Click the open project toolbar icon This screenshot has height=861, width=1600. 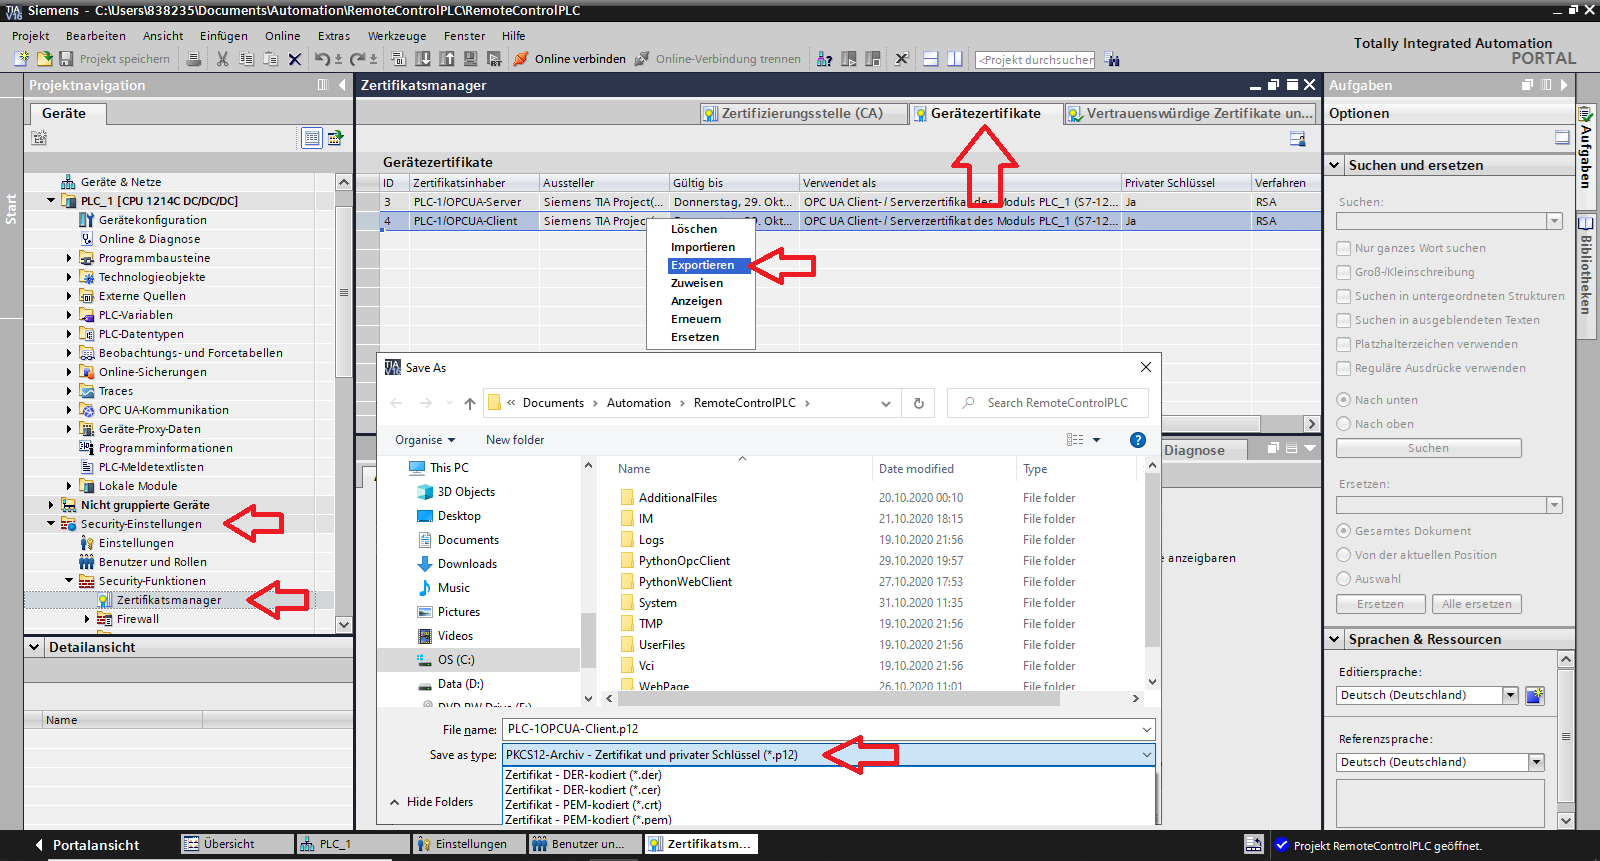[44, 59]
